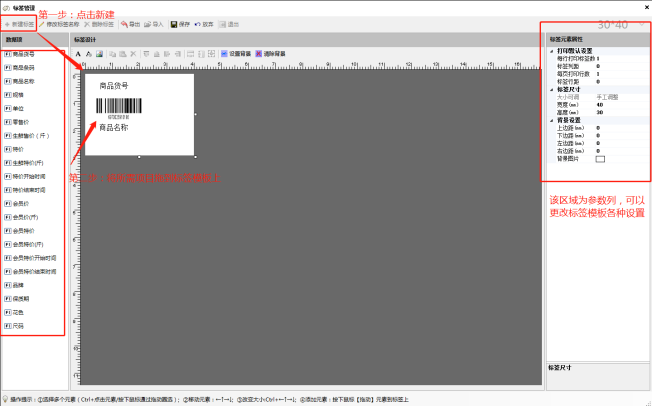
Task: Select 商品名称 in the data source list
Action: (20, 82)
